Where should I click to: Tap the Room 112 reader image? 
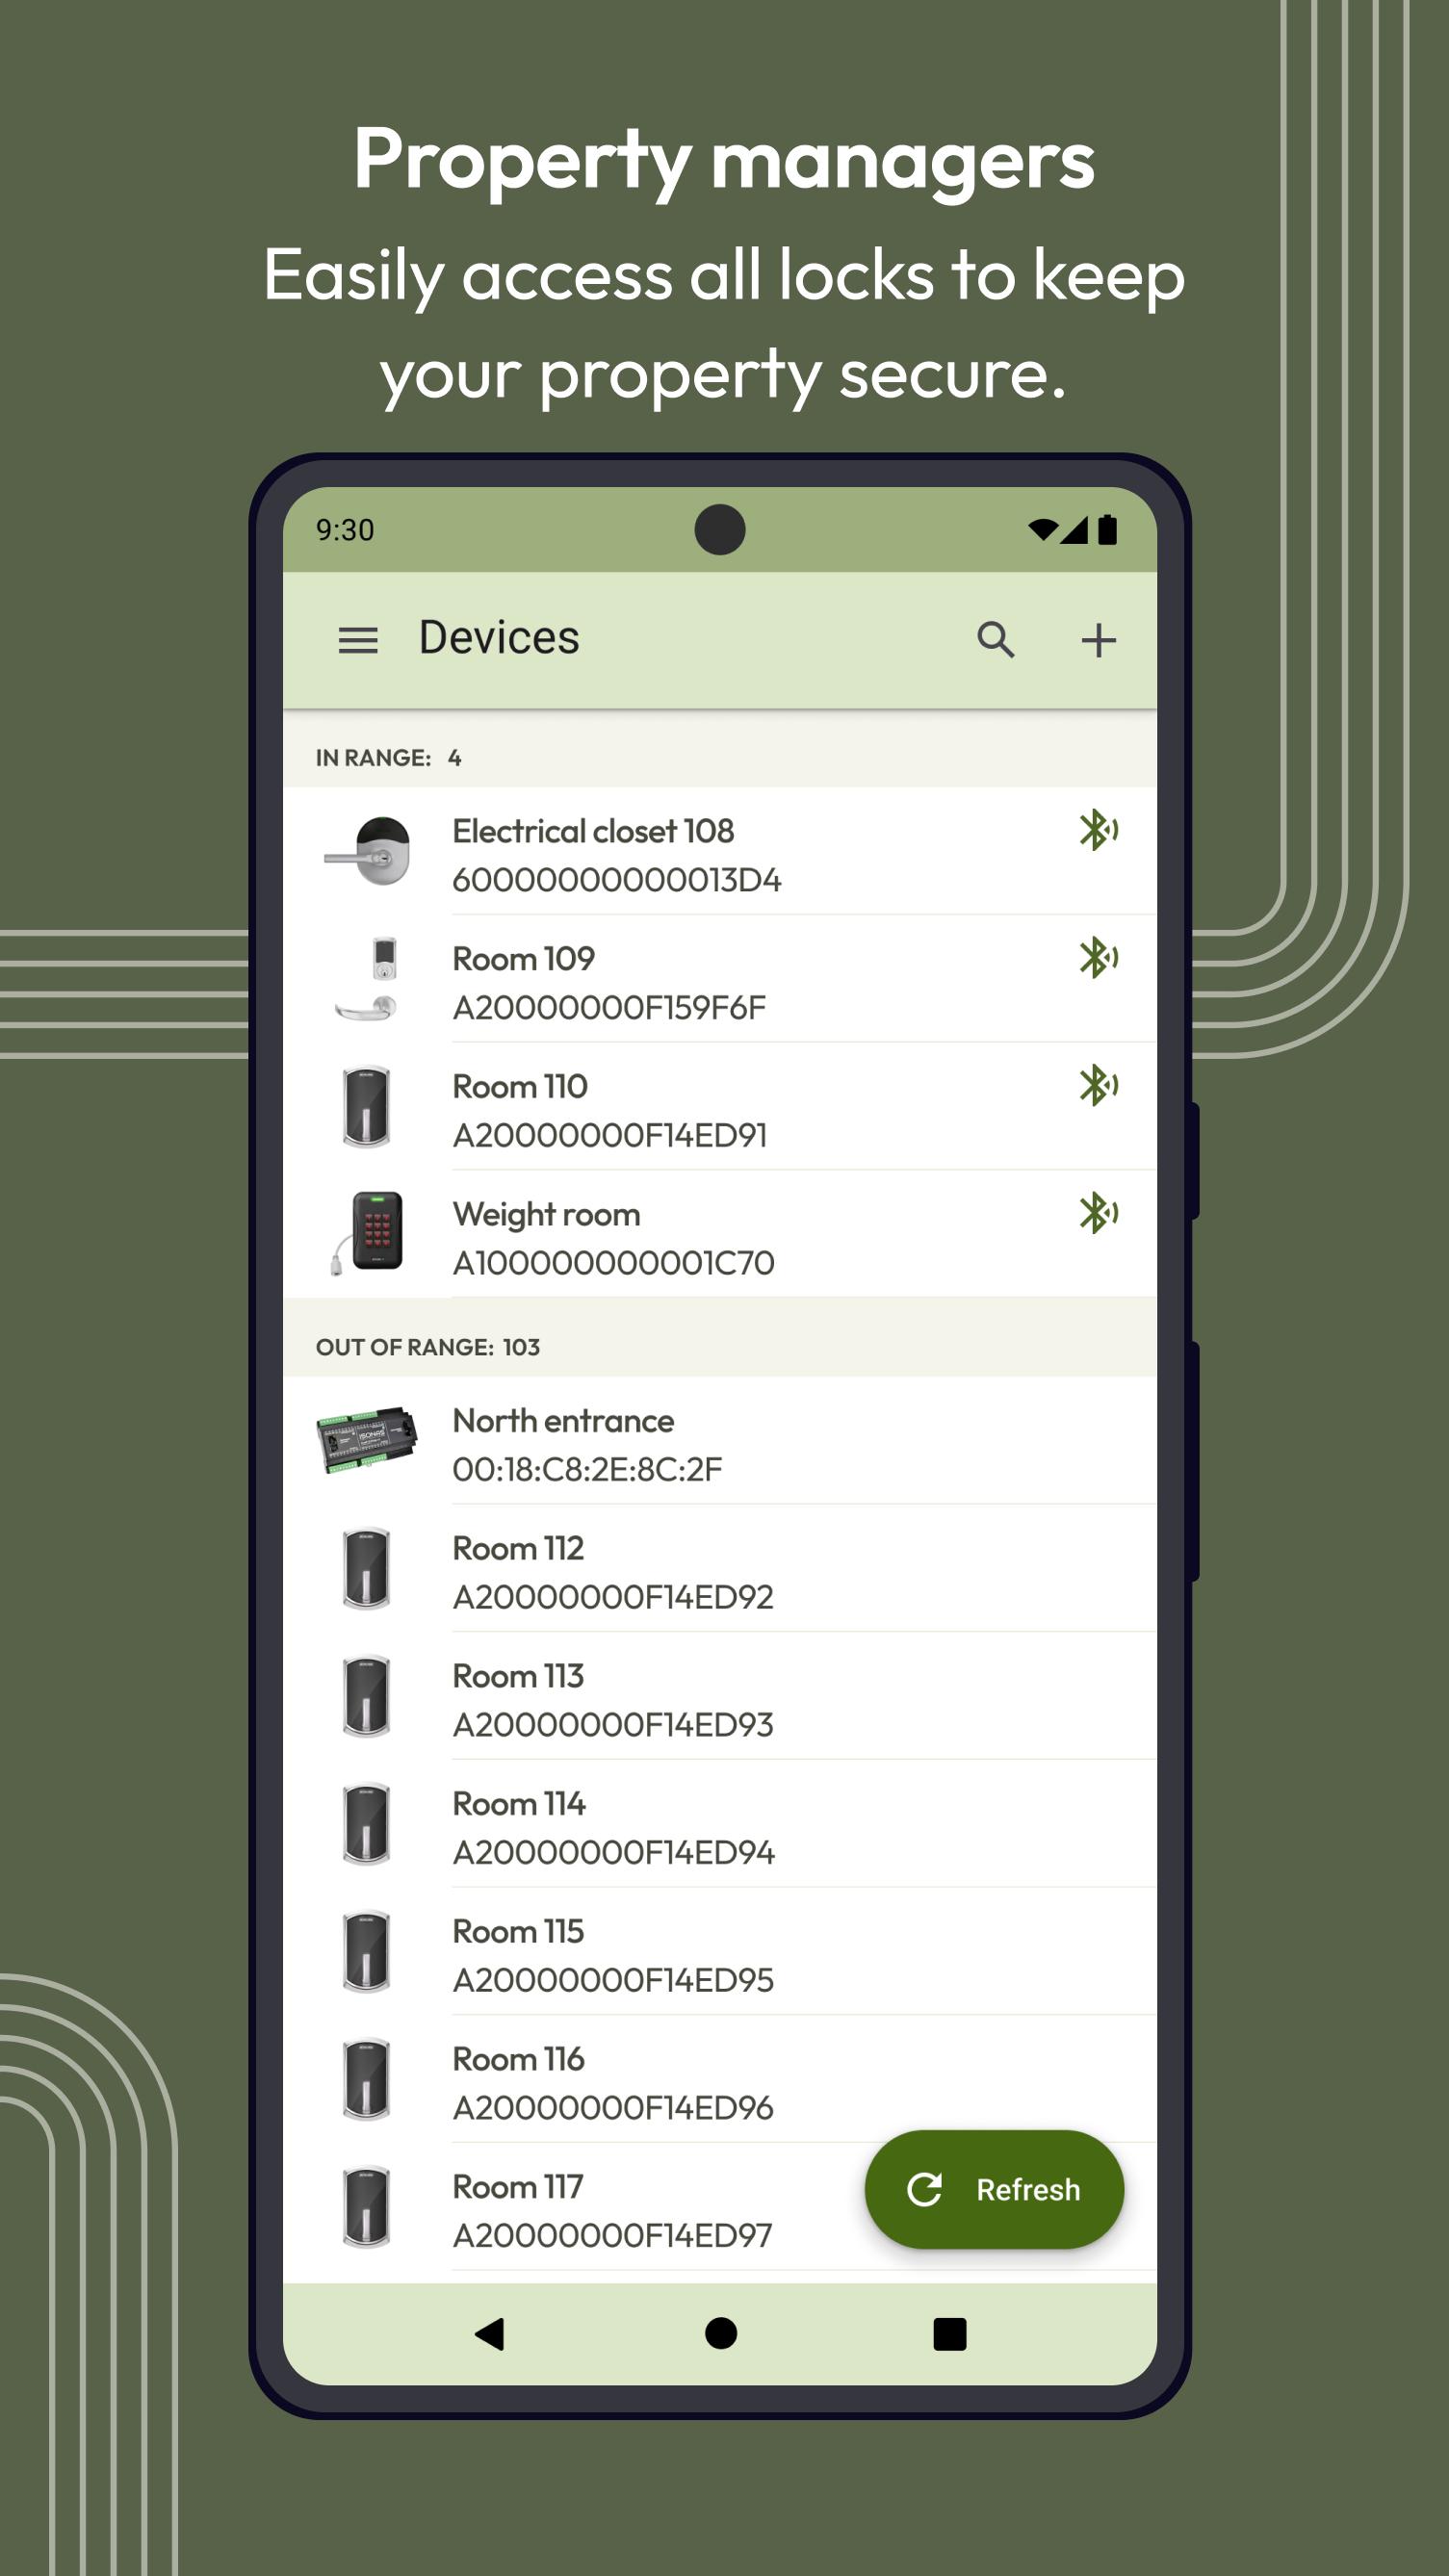(366, 1569)
